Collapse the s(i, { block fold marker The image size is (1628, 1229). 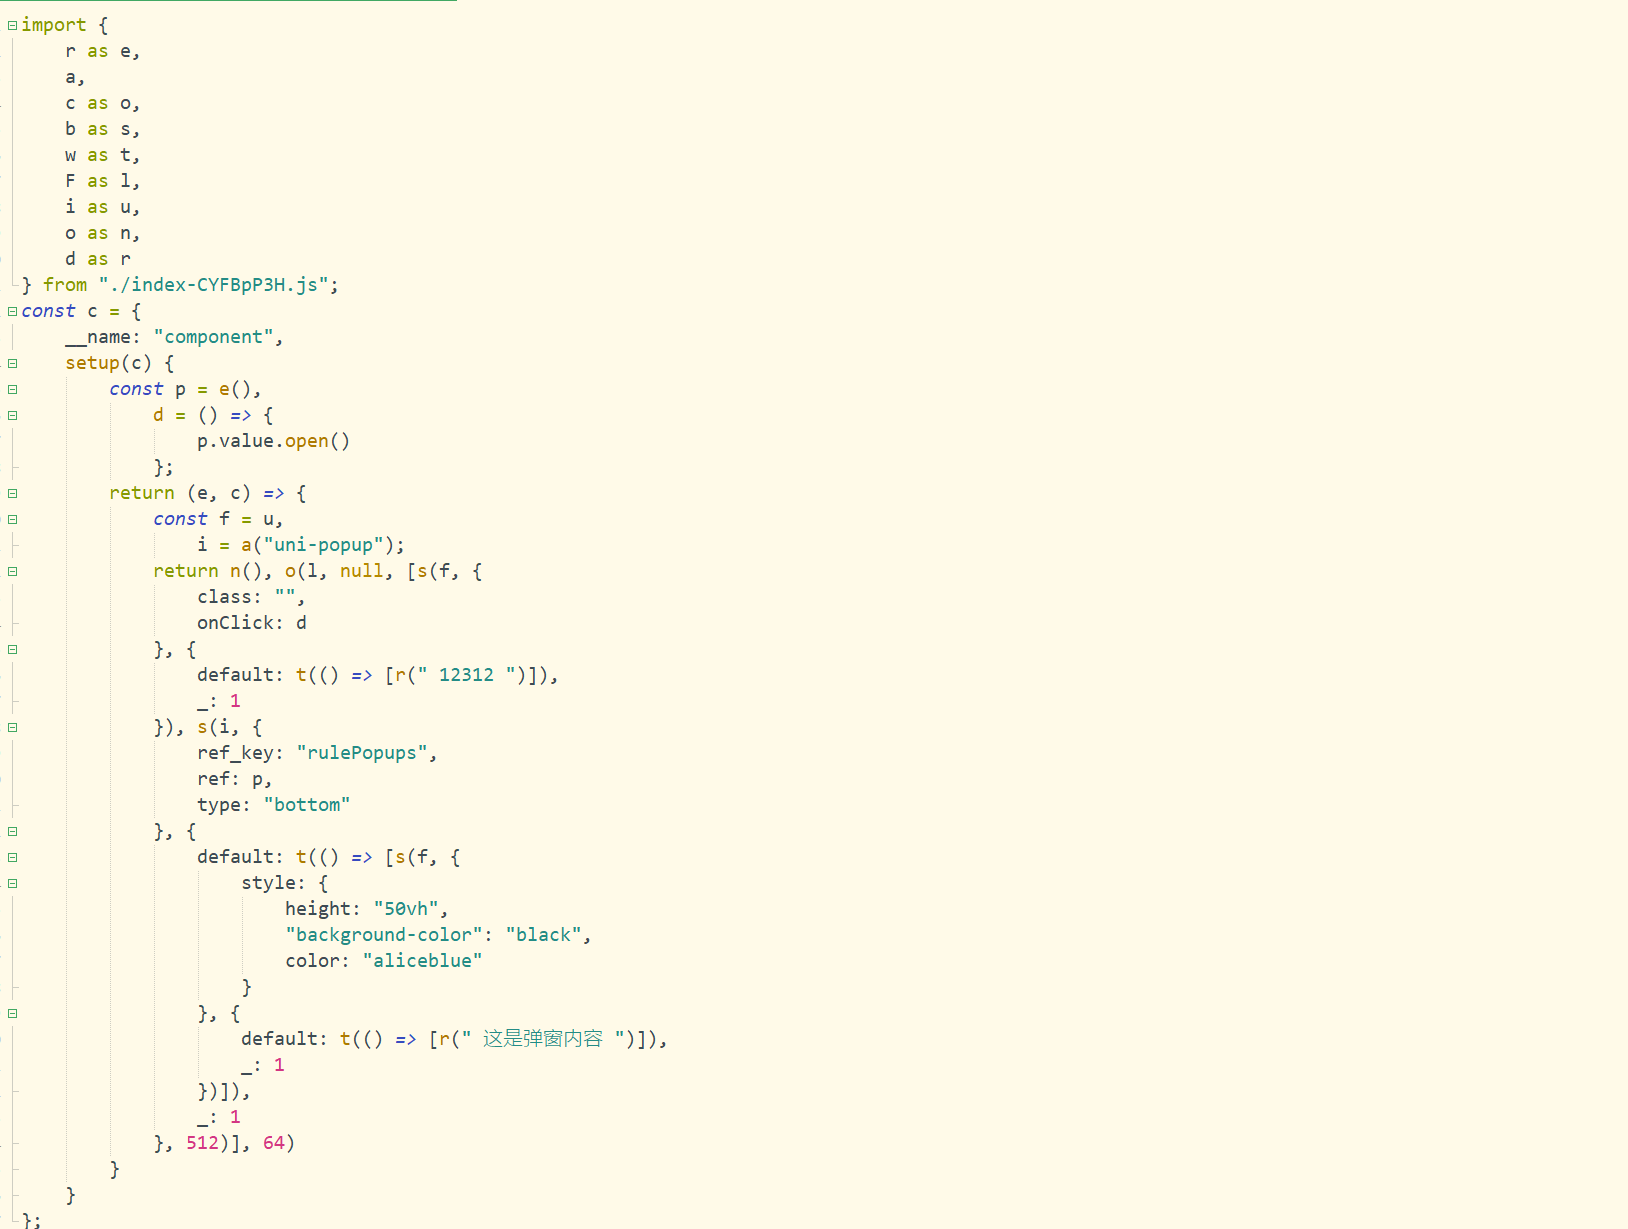12,727
